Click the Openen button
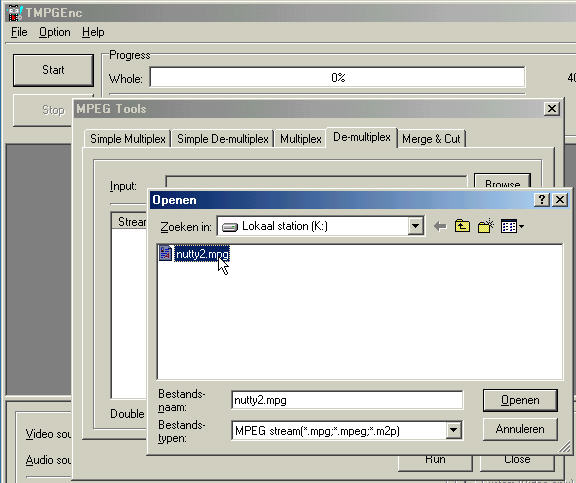Image resolution: width=576 pixels, height=483 pixels. (x=520, y=400)
